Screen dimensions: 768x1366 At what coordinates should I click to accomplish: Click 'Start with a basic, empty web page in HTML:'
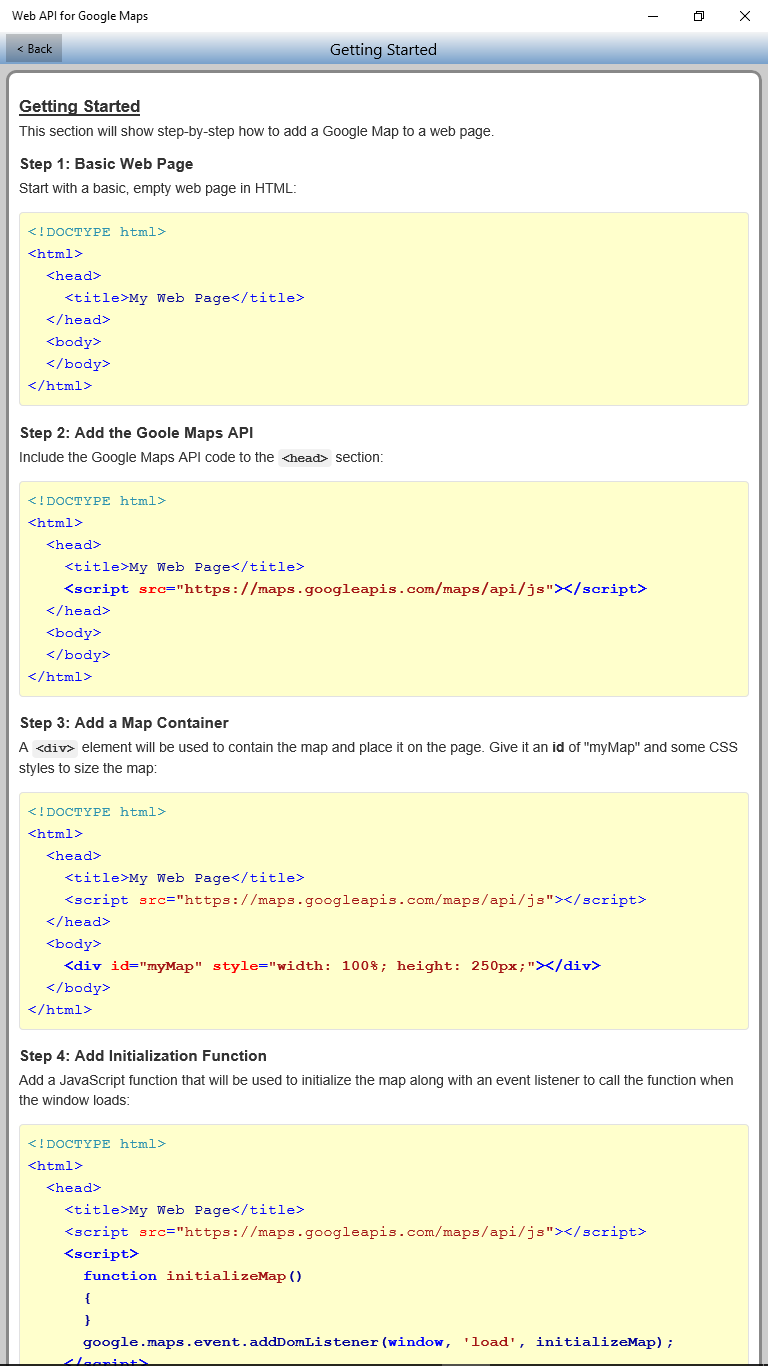[158, 187]
